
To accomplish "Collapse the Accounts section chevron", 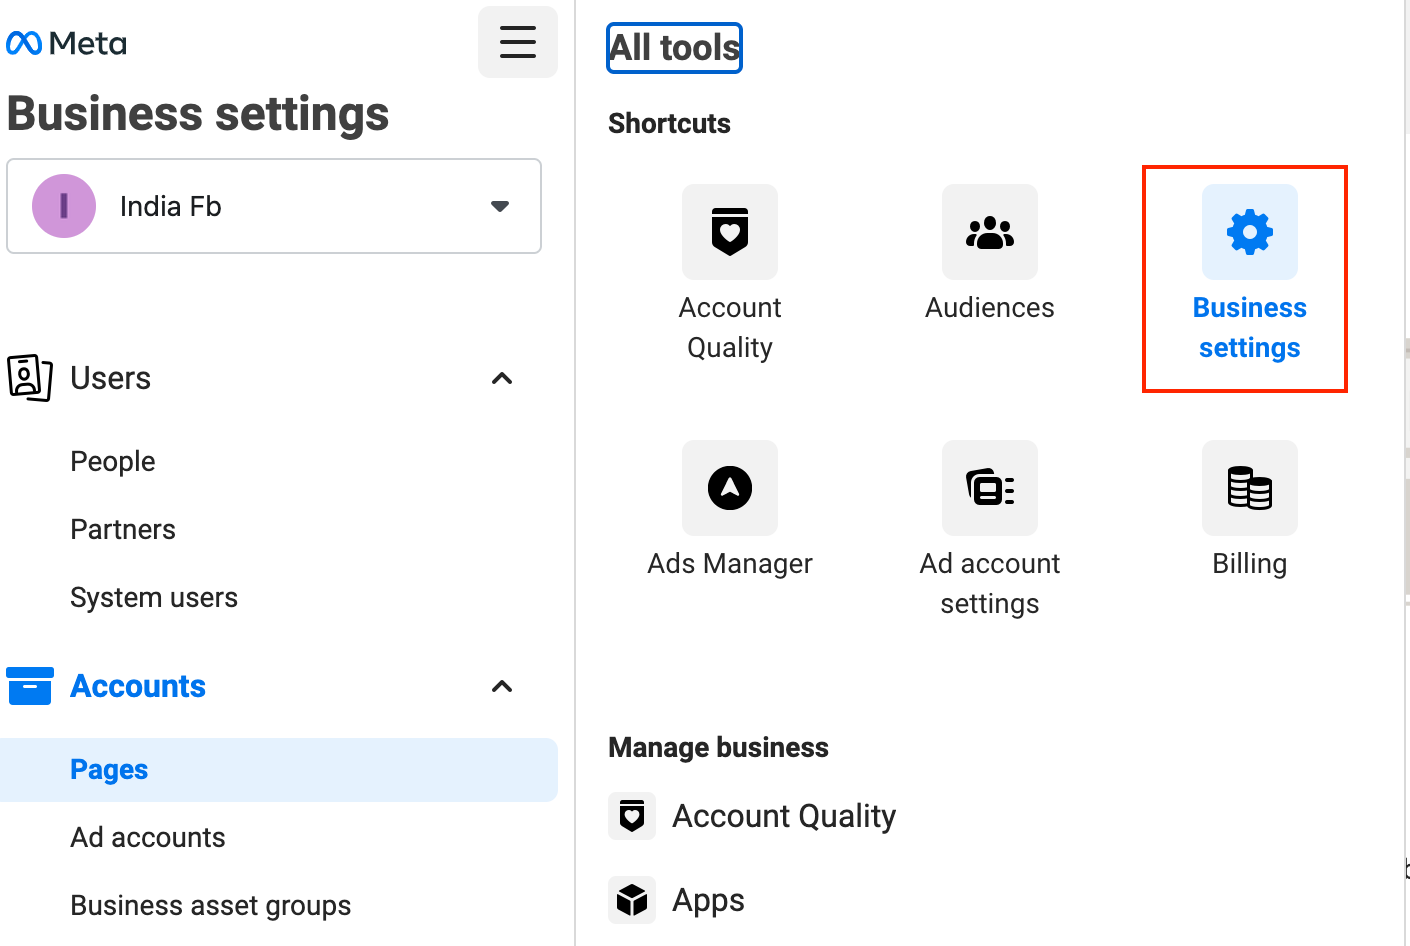I will [502, 686].
